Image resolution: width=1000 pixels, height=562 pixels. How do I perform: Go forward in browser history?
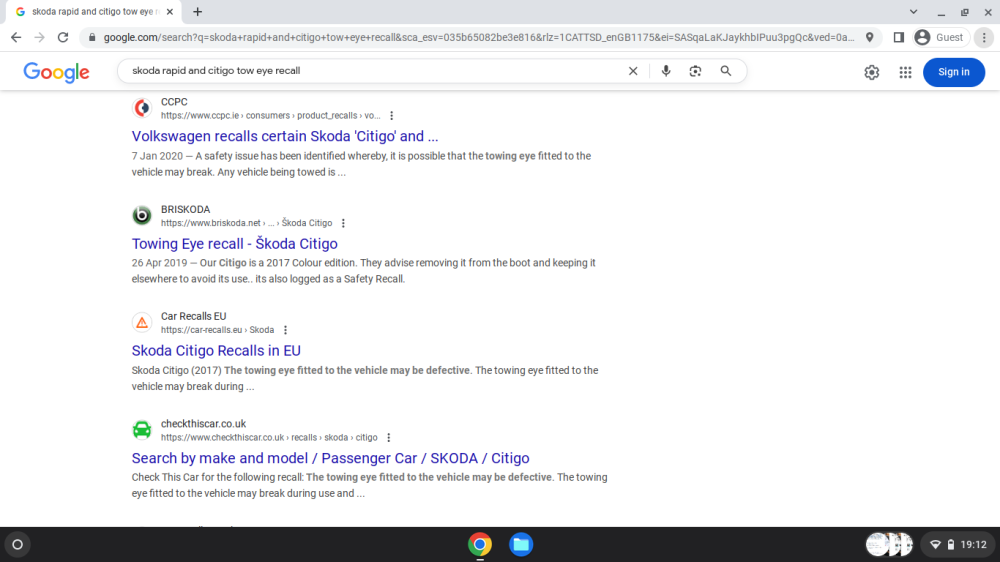[40, 38]
